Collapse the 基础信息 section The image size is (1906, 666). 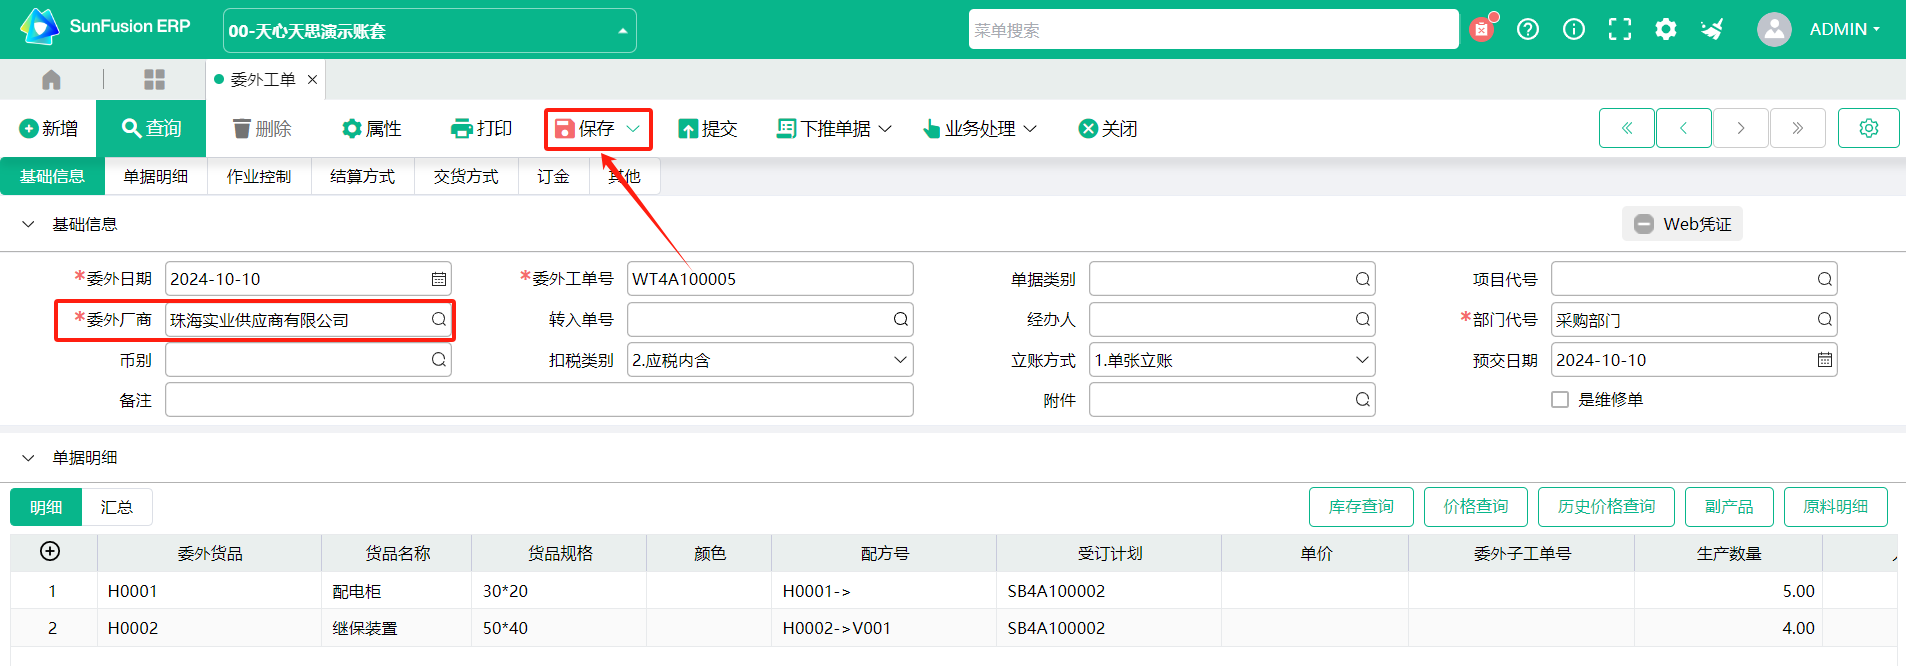point(28,224)
